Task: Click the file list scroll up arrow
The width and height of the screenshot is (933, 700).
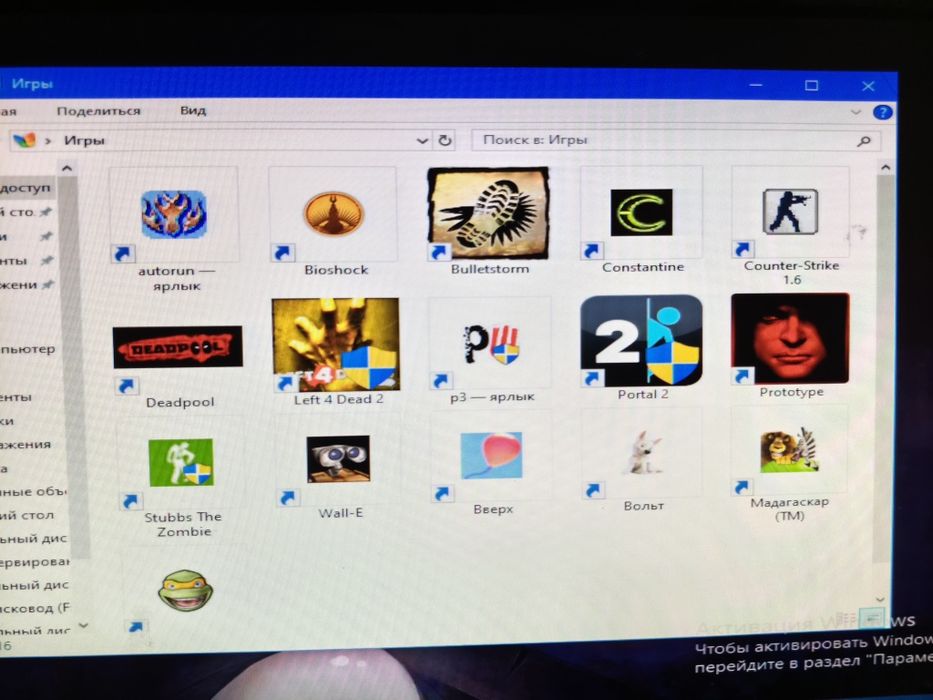Action: tap(885, 168)
